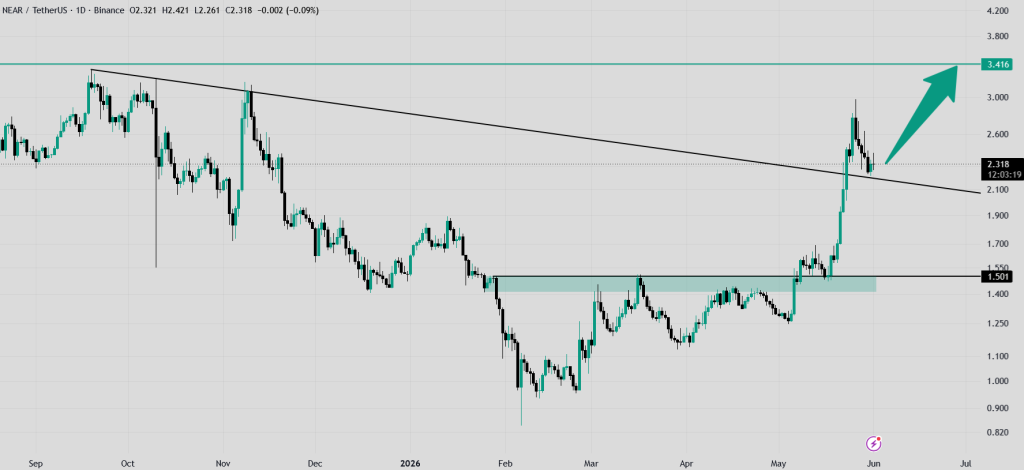Click the current price label 2.318
The image size is (1024, 470).
[998, 164]
